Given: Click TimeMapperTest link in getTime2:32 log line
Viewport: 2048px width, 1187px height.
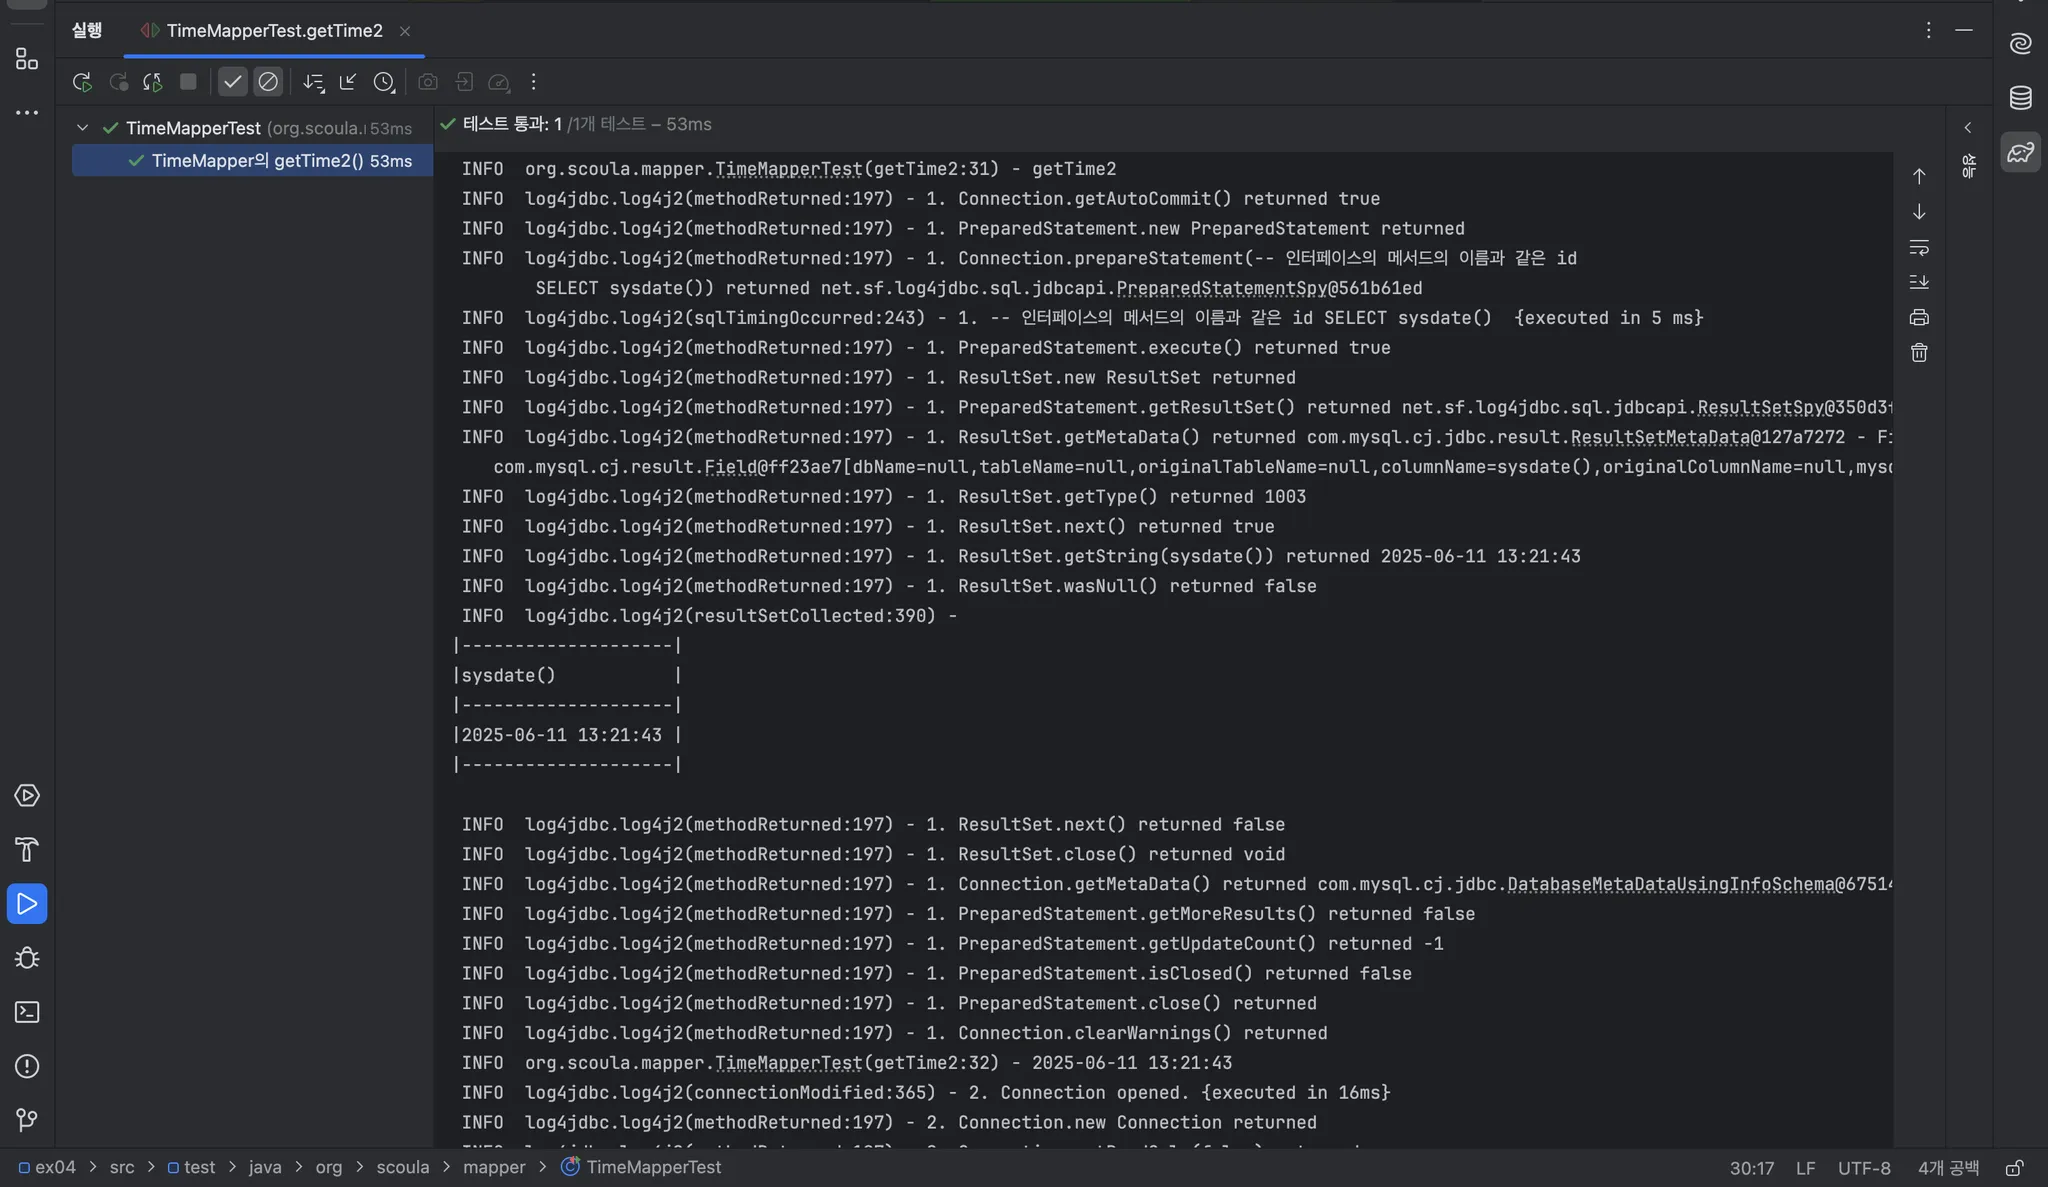Looking at the screenshot, I should [x=789, y=1063].
